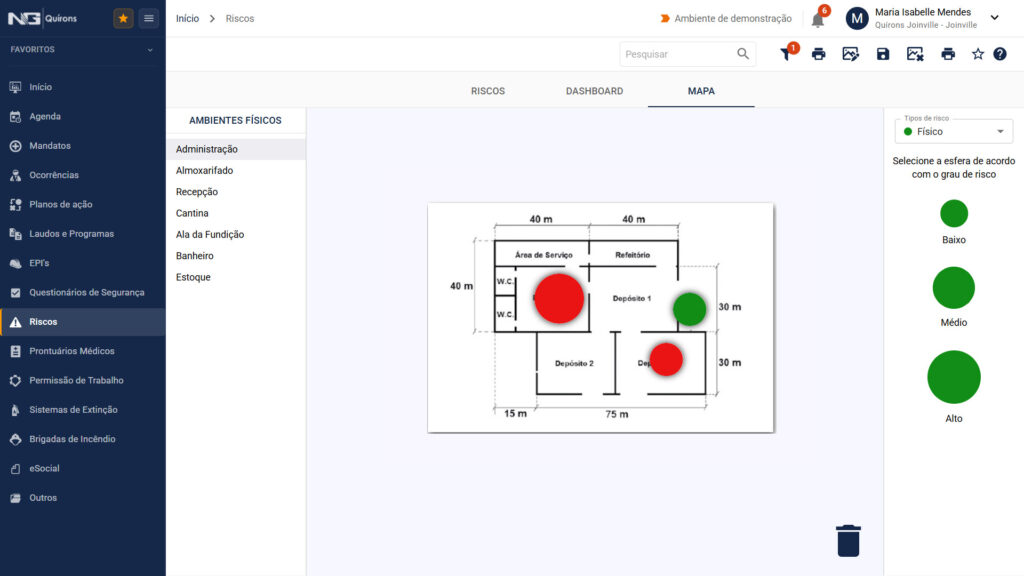This screenshot has height=576, width=1024.
Task: Toggle the star favorites button in sidebar header
Action: [123, 18]
